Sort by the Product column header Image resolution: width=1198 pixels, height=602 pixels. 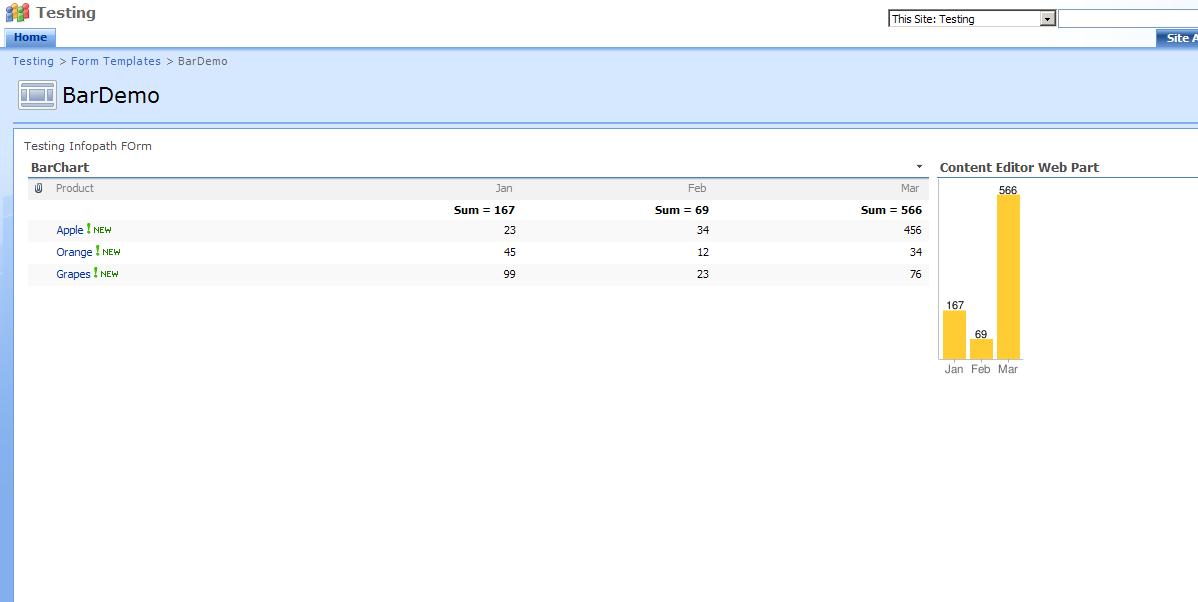(x=75, y=188)
